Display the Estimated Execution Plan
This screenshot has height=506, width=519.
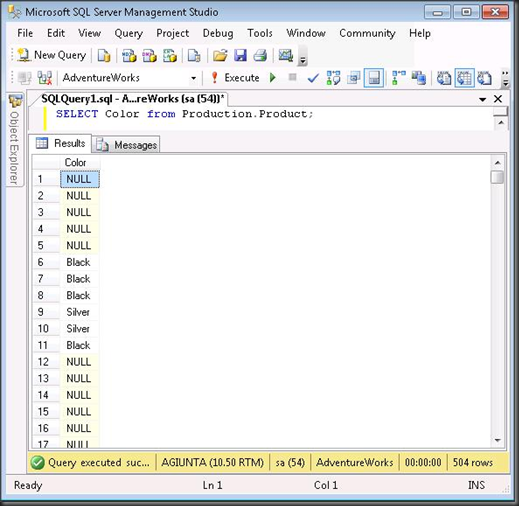(333, 78)
